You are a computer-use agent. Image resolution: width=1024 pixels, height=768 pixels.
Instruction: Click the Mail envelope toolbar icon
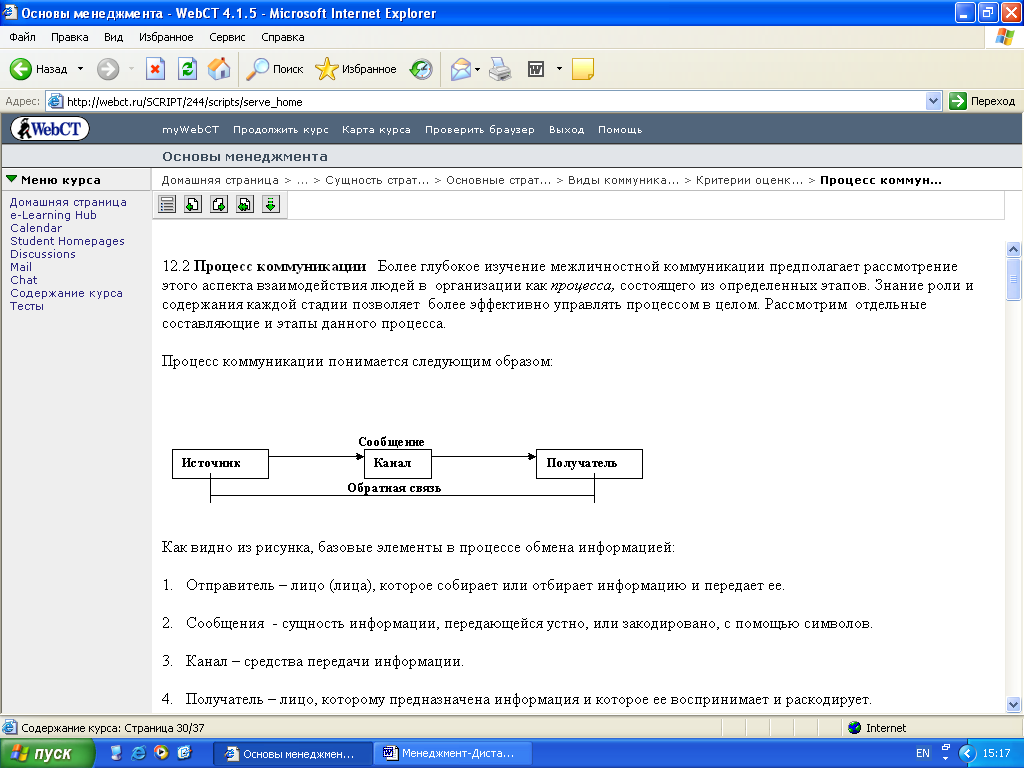tap(460, 69)
